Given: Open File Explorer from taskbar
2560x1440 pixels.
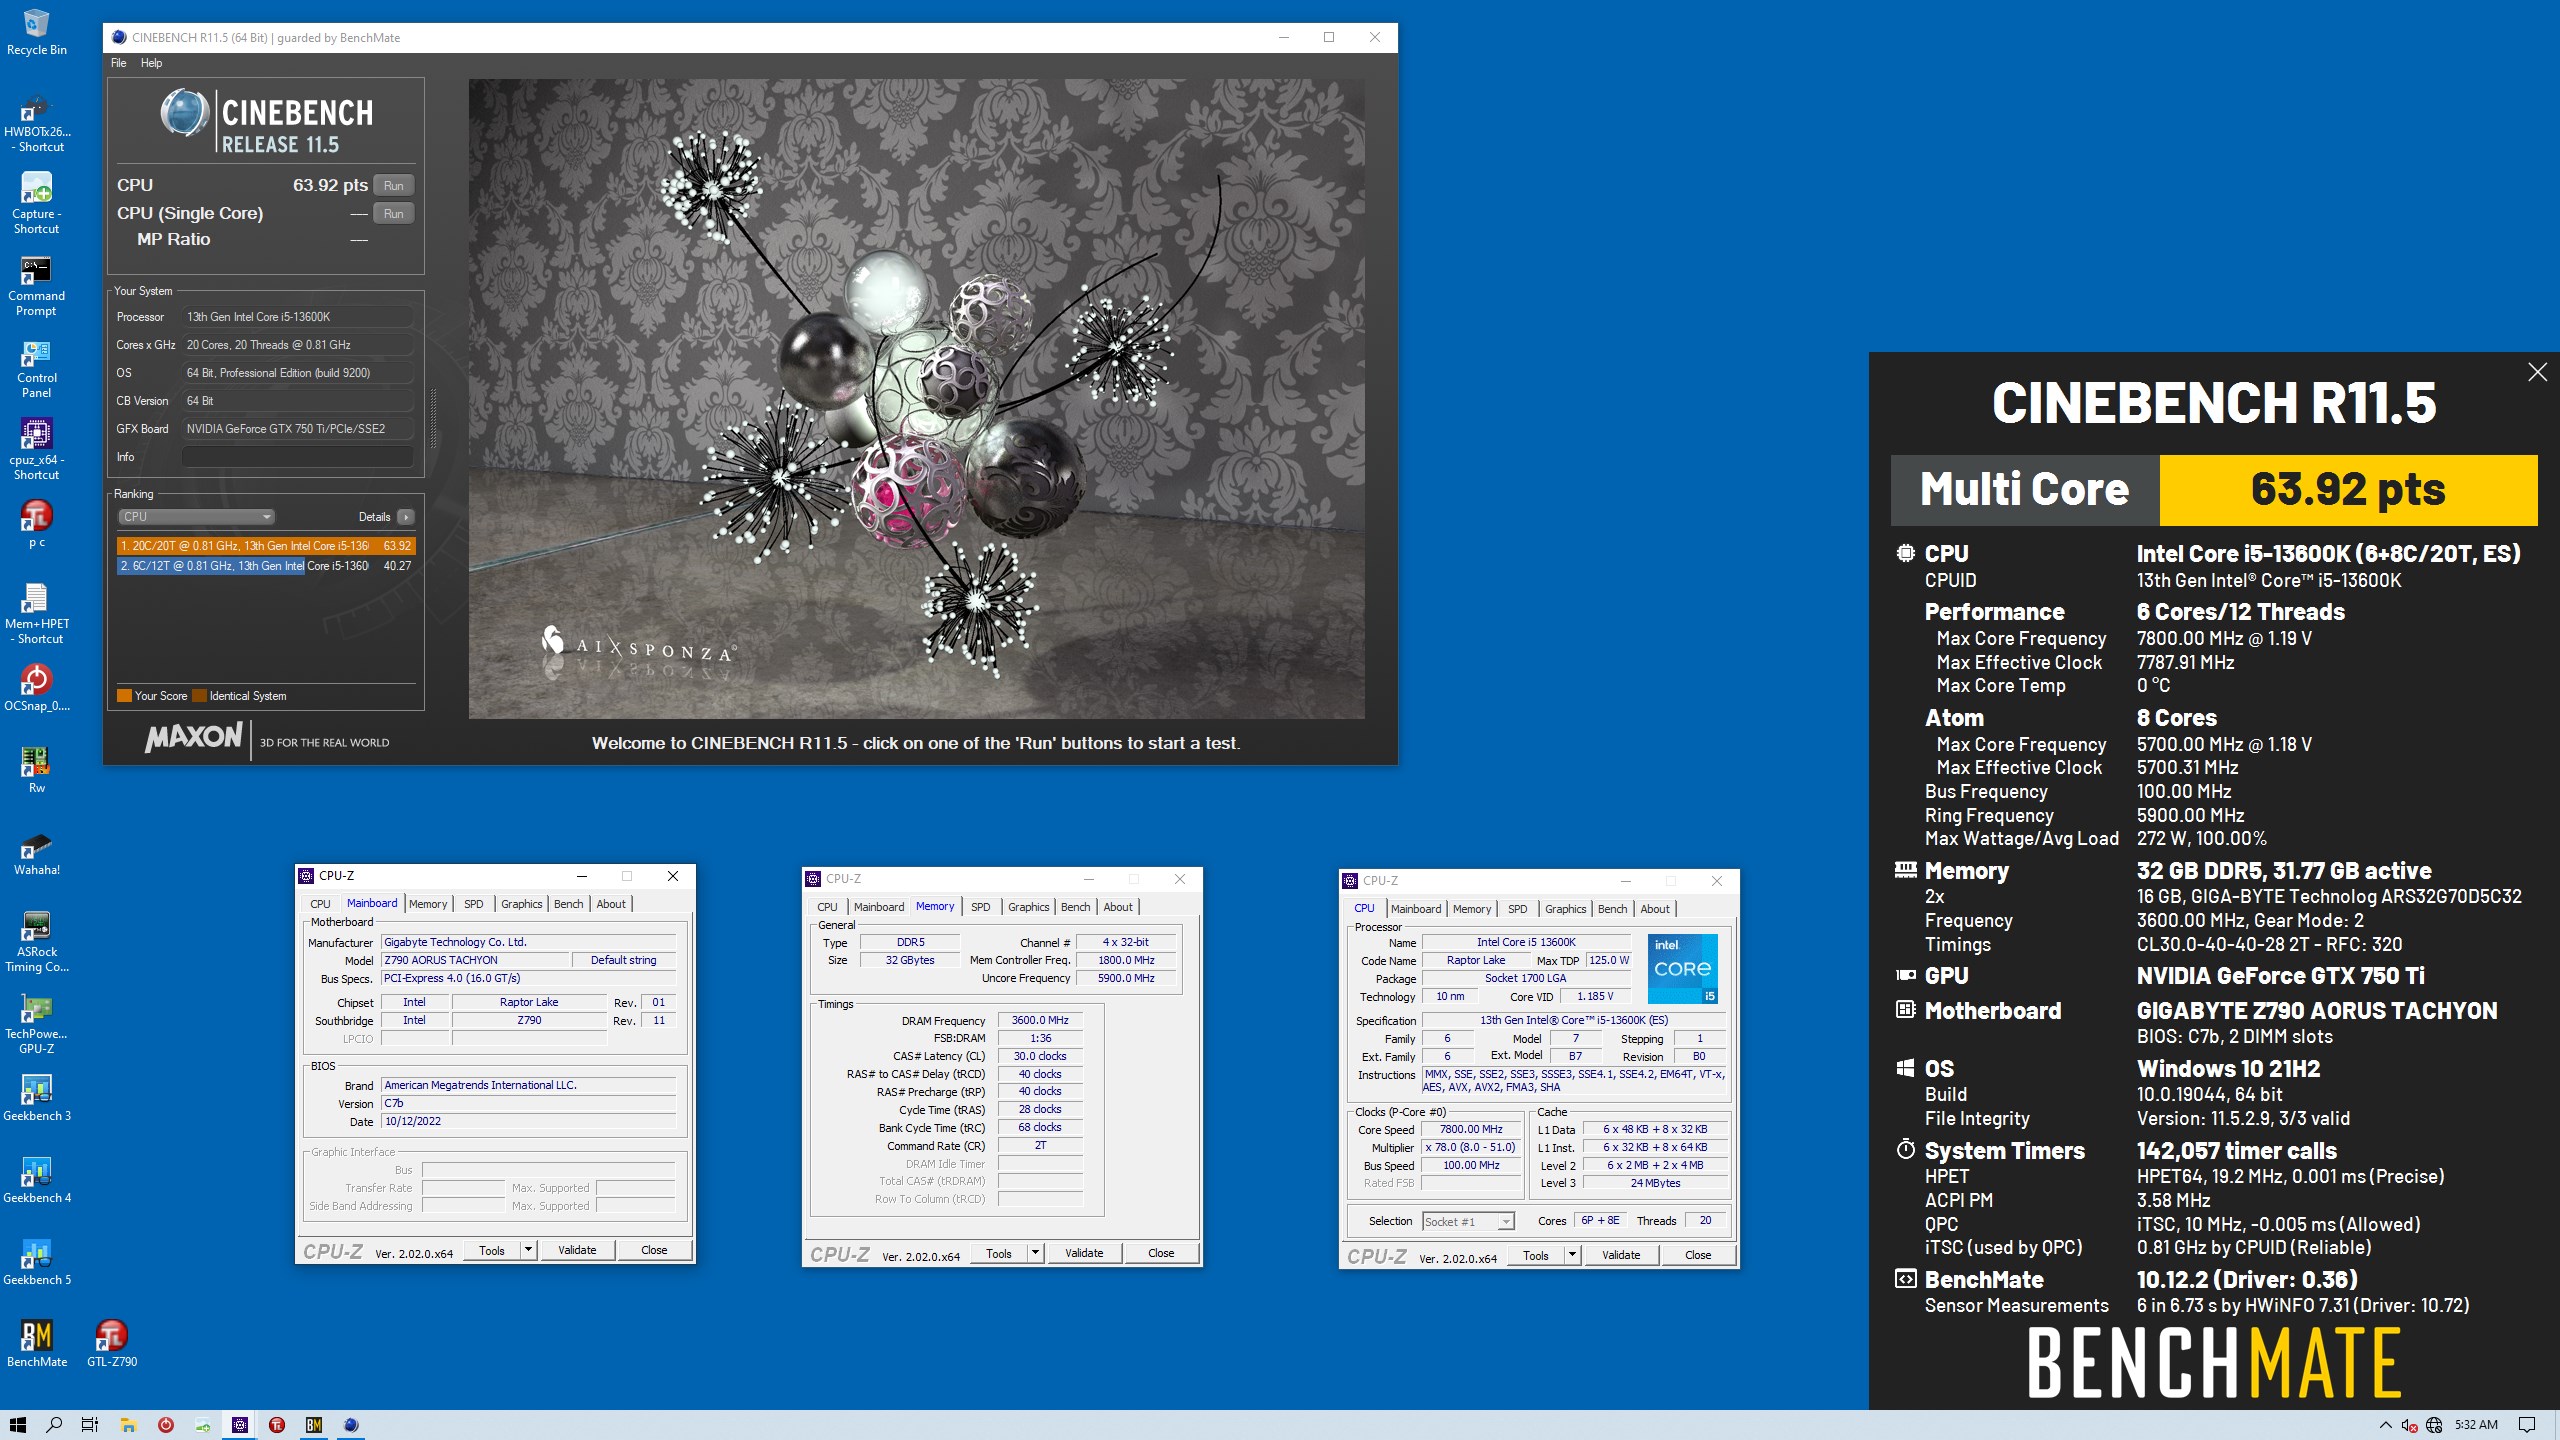Looking at the screenshot, I should (128, 1425).
